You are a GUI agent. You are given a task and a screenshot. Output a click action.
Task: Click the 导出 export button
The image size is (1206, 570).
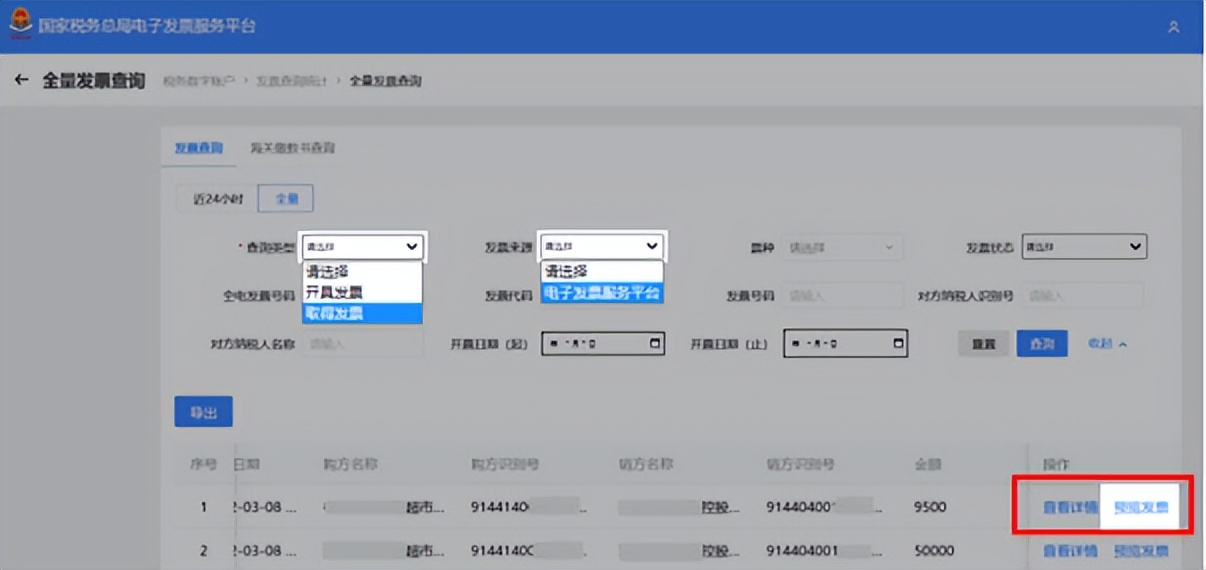203,411
